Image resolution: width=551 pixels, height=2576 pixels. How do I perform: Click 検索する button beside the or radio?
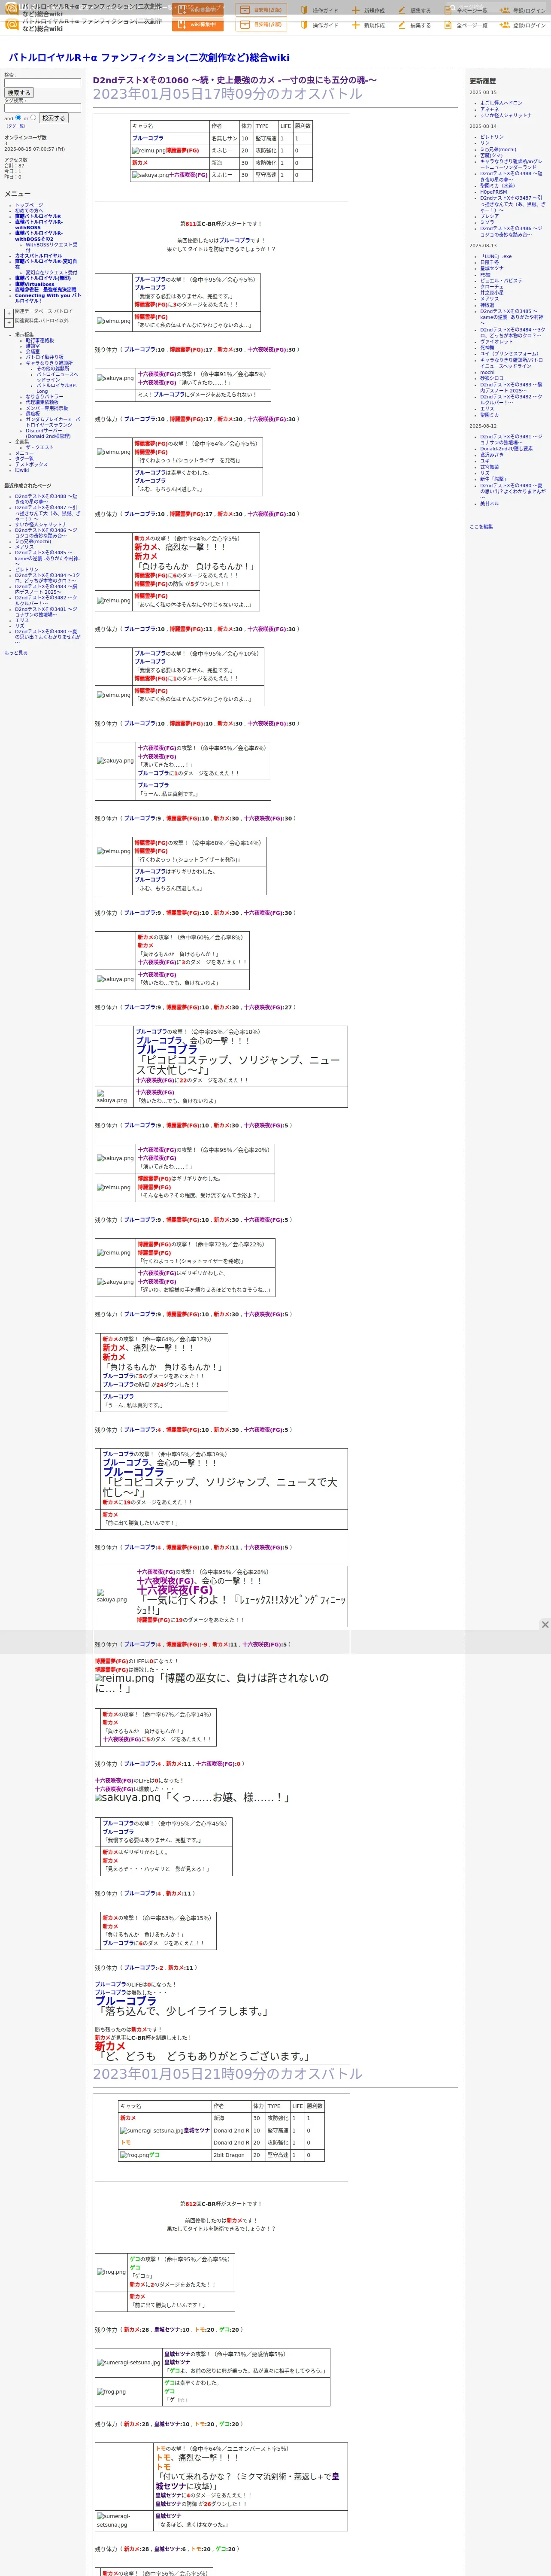tap(53, 118)
